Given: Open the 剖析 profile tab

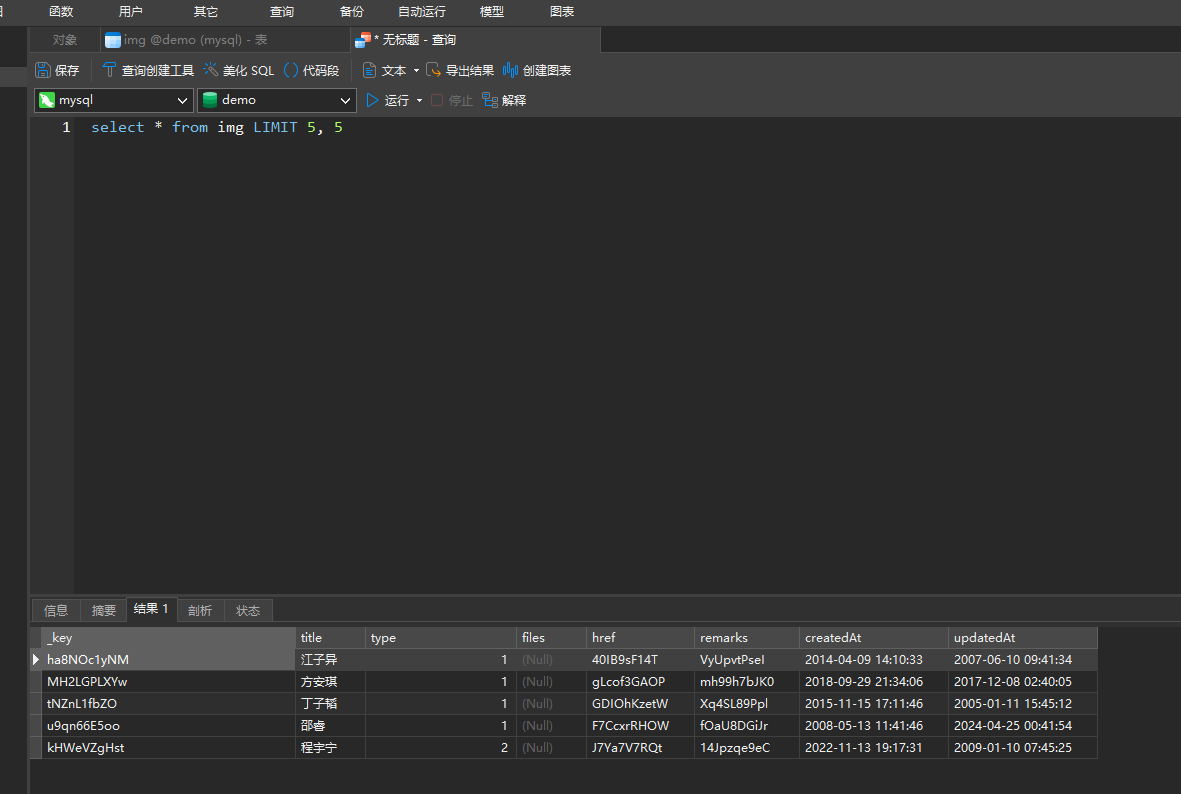Looking at the screenshot, I should tap(200, 611).
